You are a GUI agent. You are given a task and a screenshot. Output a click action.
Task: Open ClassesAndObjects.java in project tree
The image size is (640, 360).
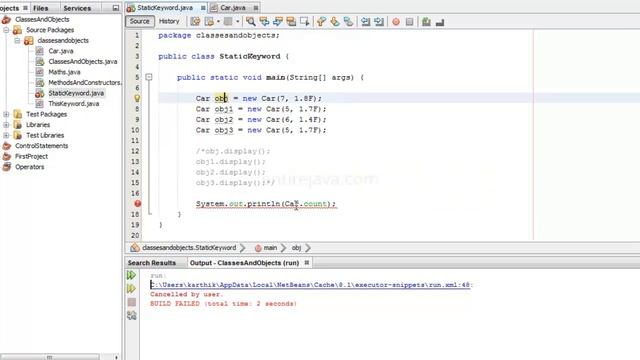pos(82,62)
